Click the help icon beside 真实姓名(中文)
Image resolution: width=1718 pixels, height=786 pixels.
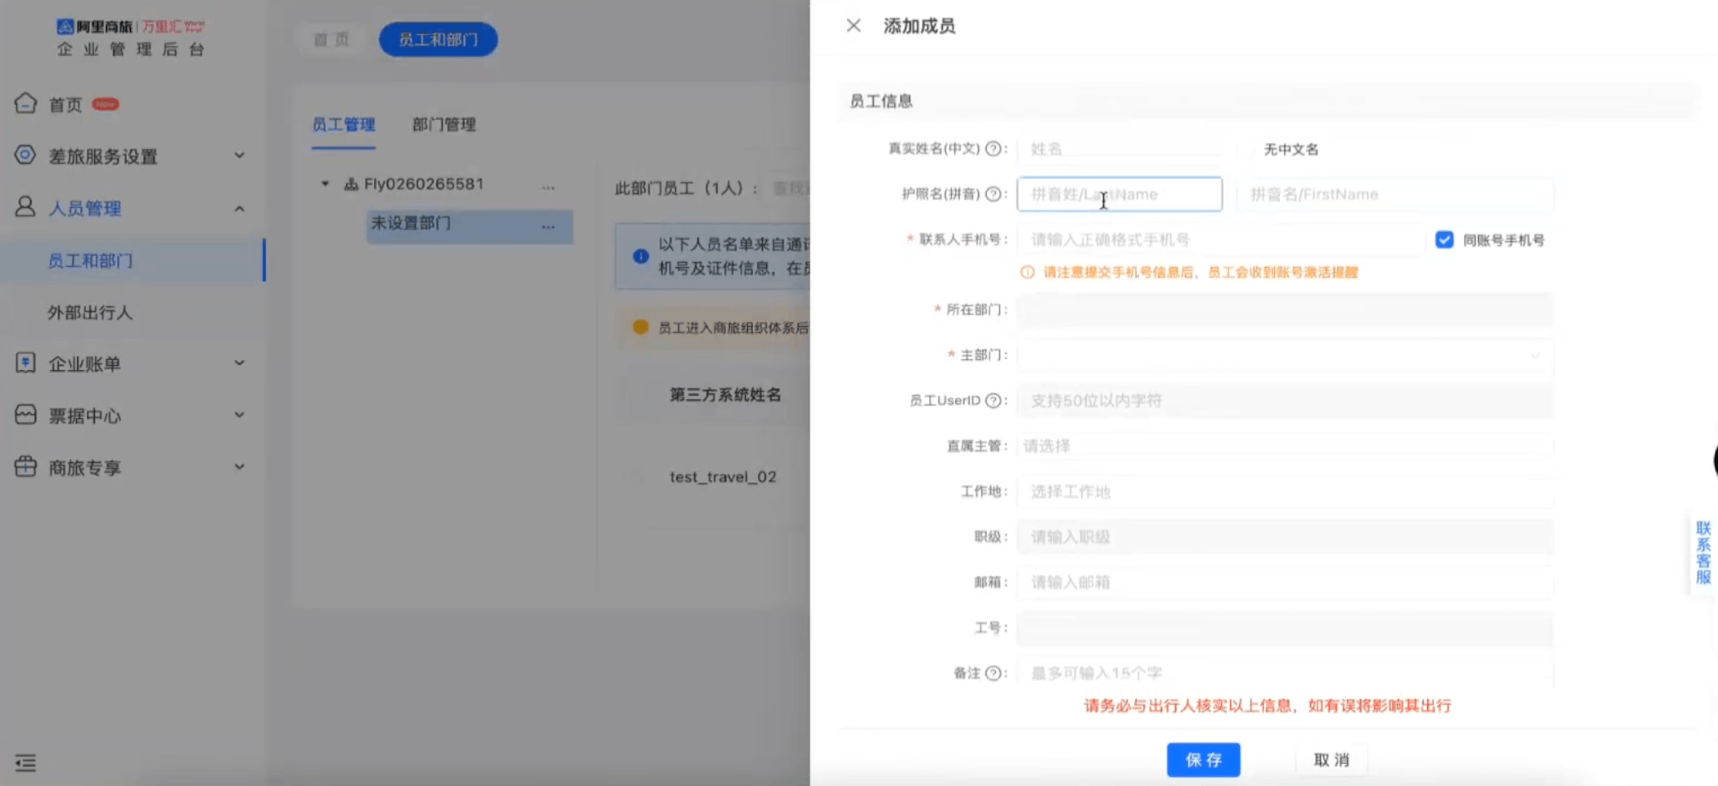click(993, 149)
